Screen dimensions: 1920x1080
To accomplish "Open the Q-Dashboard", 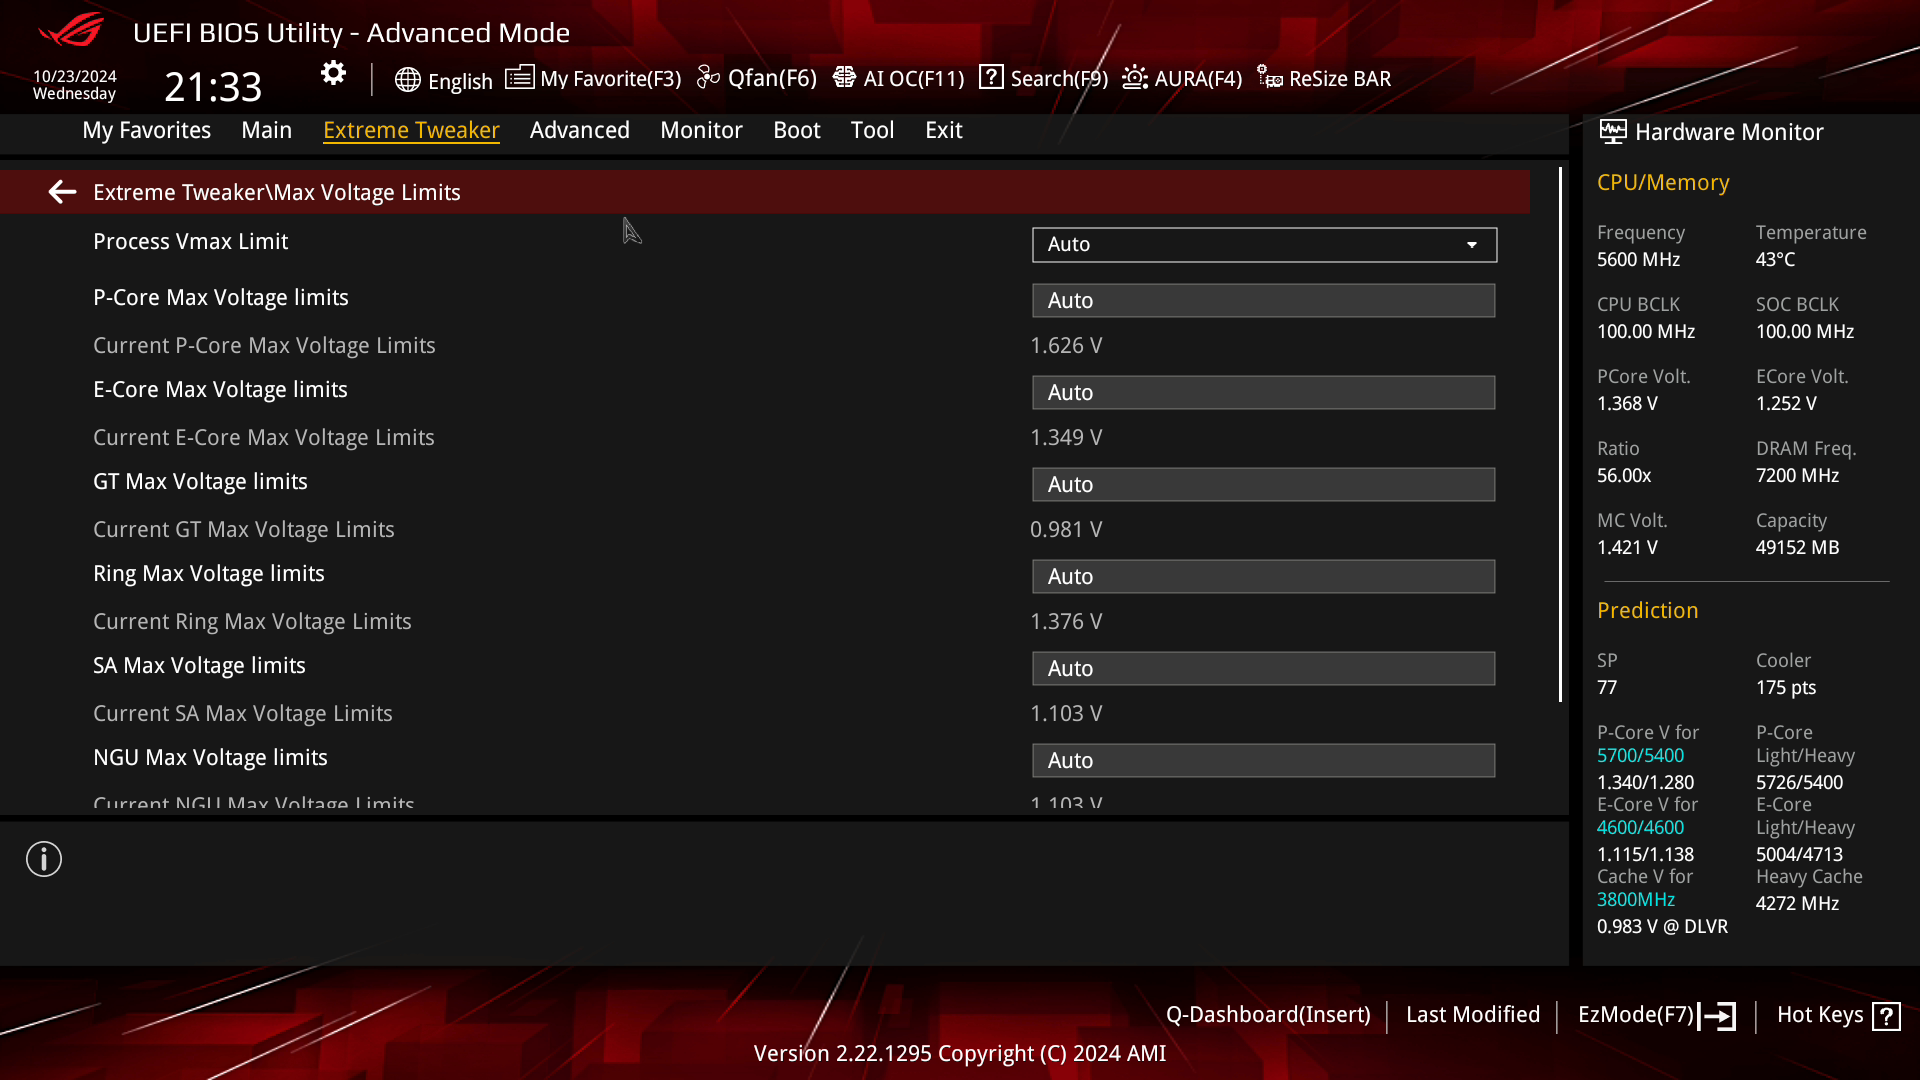I will (x=1269, y=1014).
